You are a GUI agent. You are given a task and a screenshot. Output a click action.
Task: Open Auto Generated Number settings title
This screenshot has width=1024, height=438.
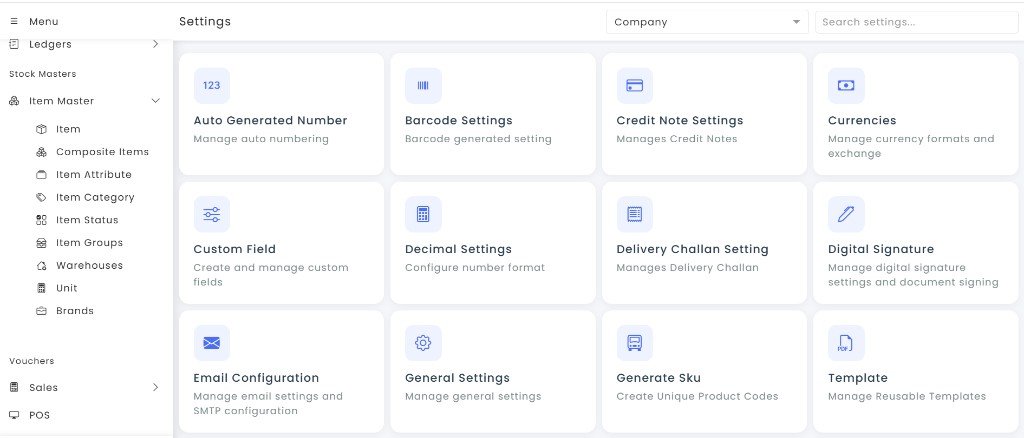point(270,120)
